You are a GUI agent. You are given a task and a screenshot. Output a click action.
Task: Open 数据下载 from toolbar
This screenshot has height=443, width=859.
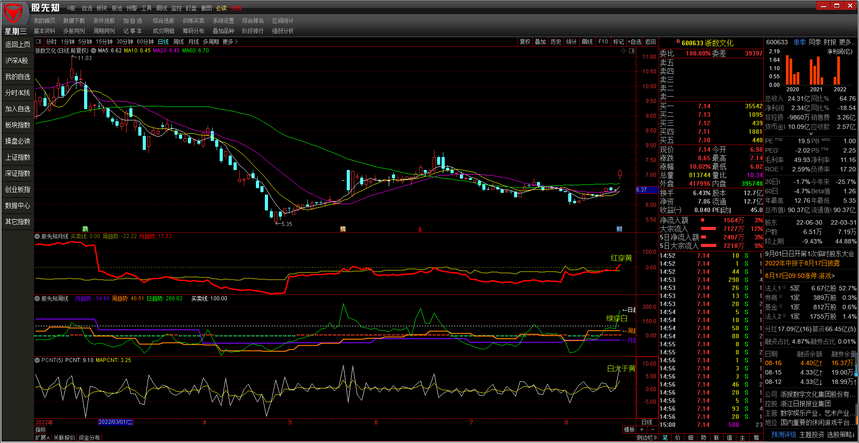75,20
